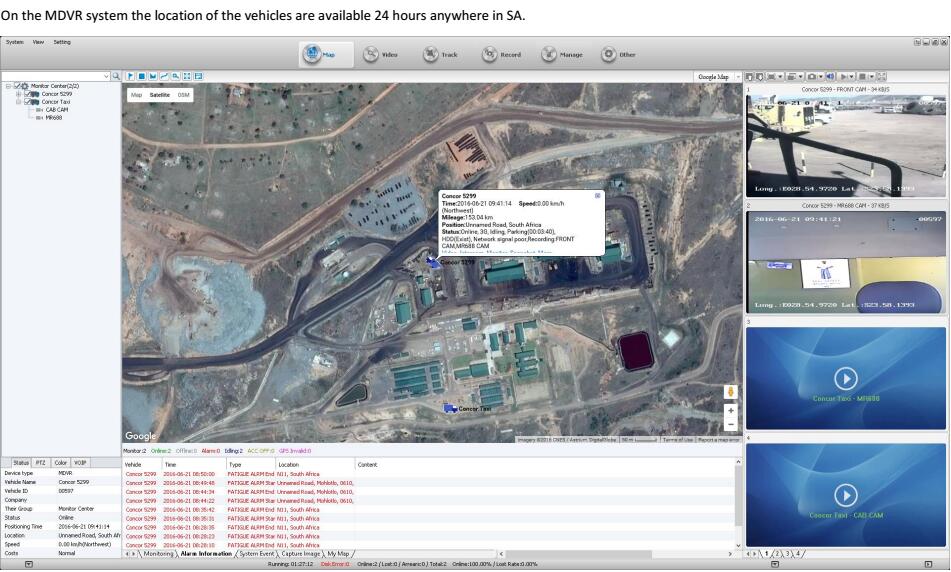The height and width of the screenshot is (572, 951).
Task: Click the play icon in video toolbar
Action: coord(844,76)
